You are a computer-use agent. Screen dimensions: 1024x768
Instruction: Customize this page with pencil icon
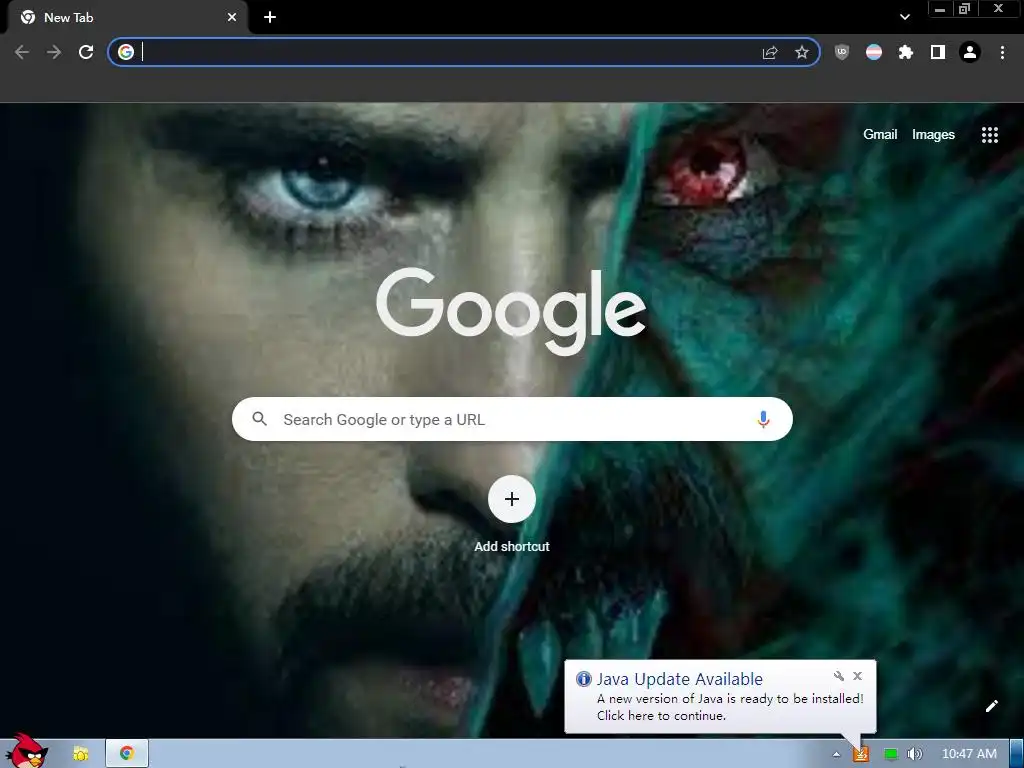point(991,706)
